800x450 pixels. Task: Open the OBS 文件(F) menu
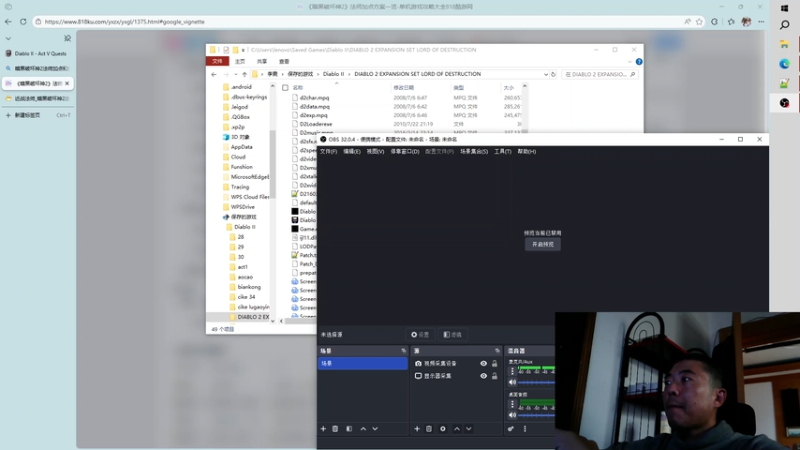[x=328, y=152]
